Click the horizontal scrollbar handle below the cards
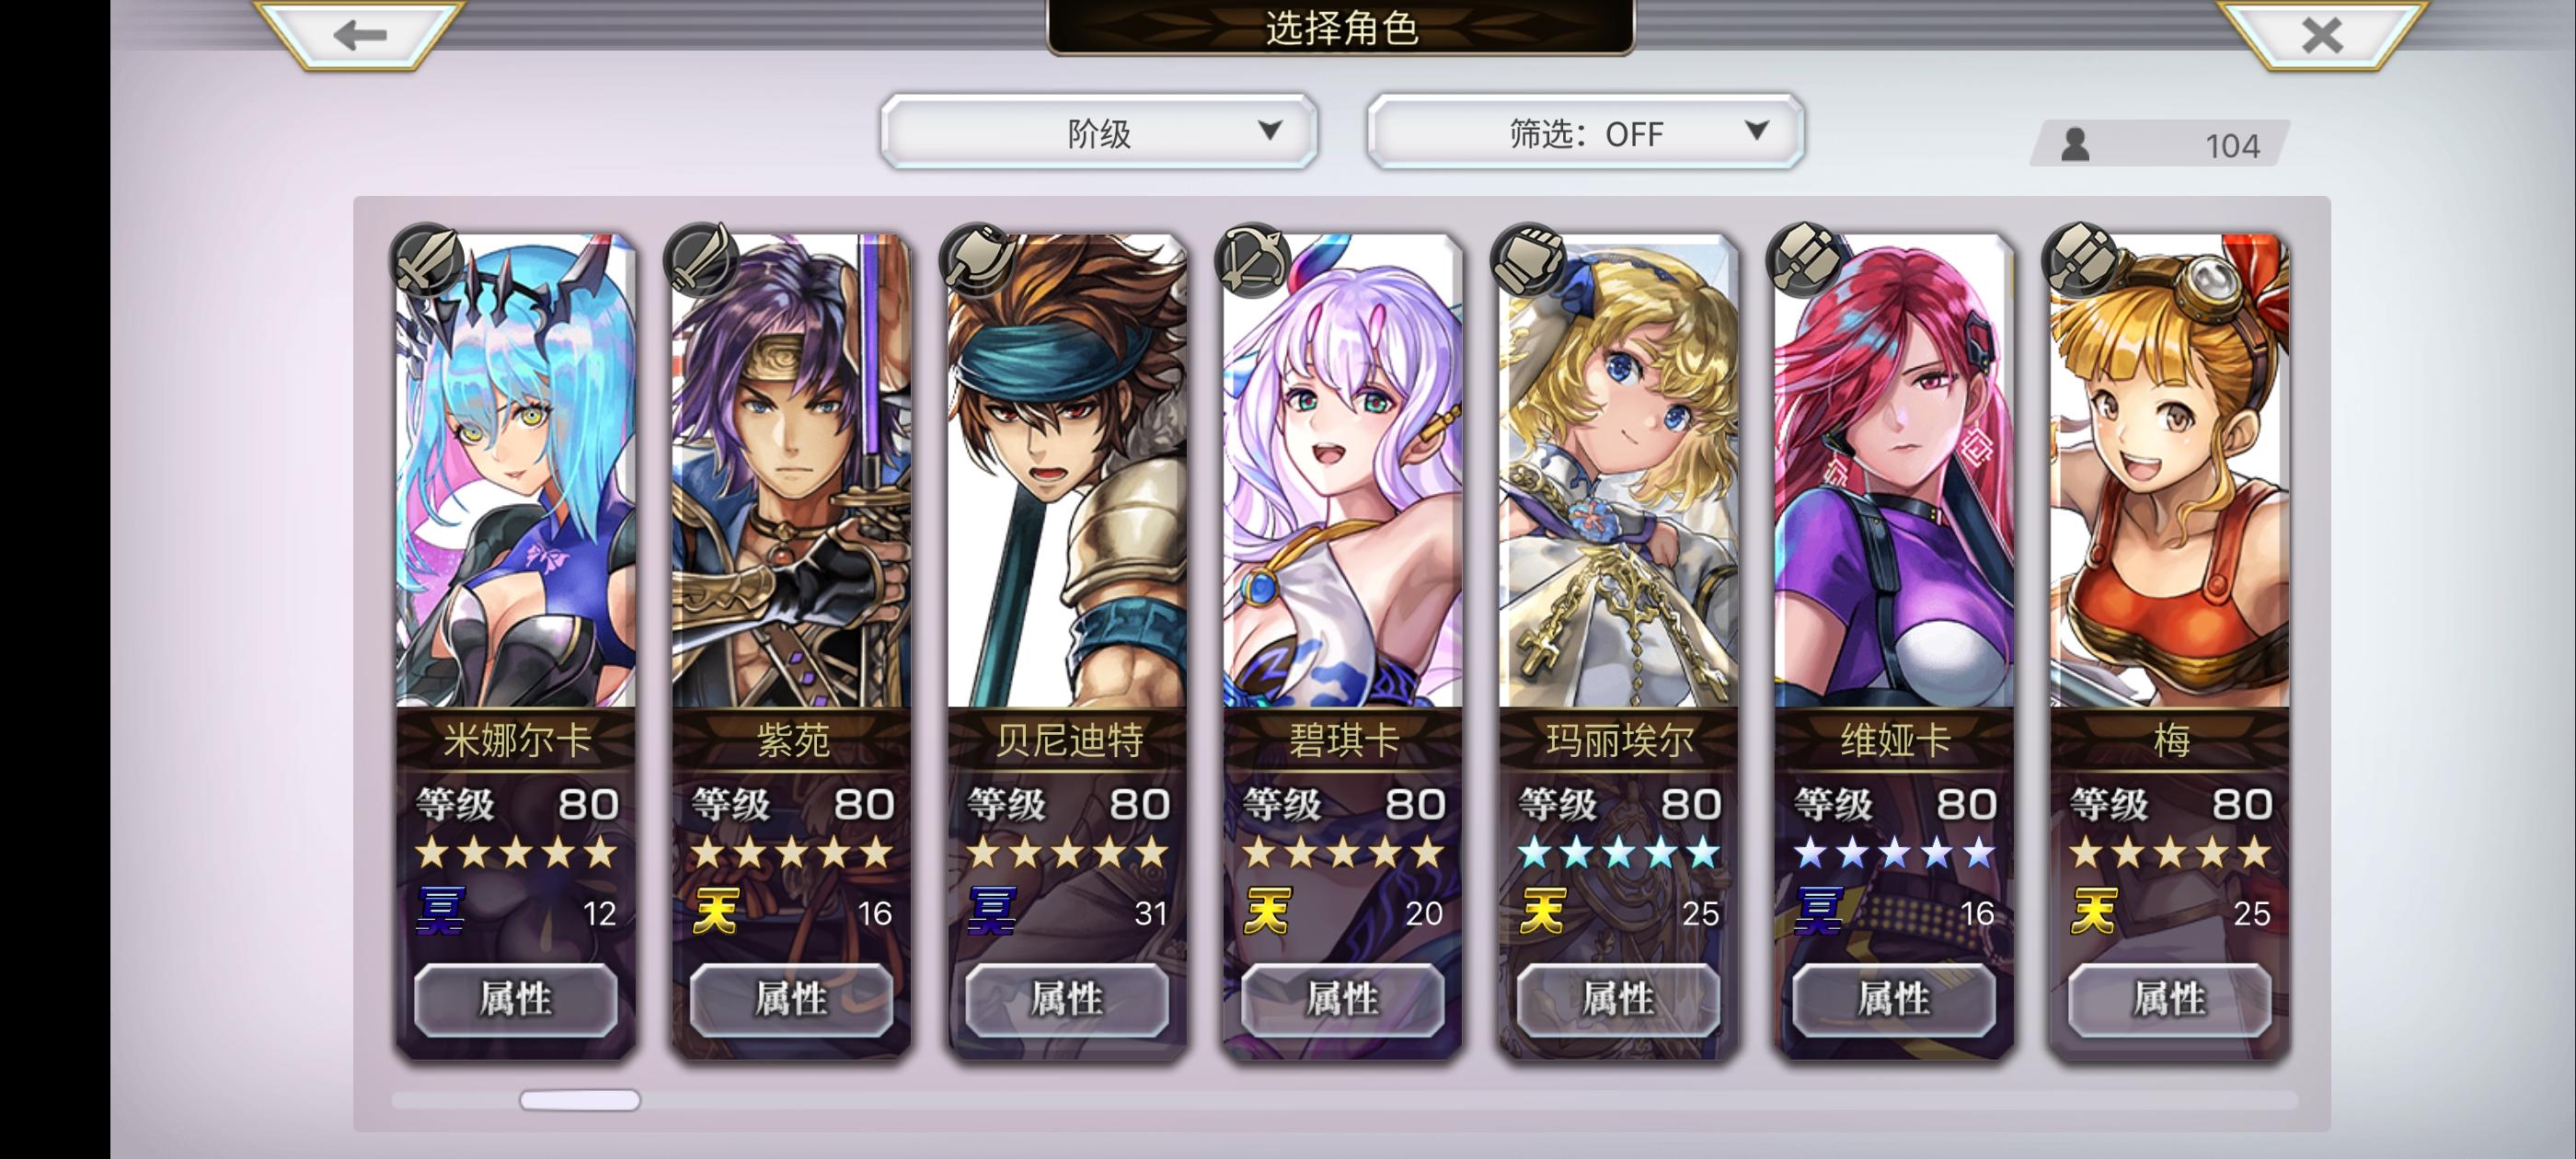Viewport: 2576px width, 1159px height. [x=580, y=1100]
